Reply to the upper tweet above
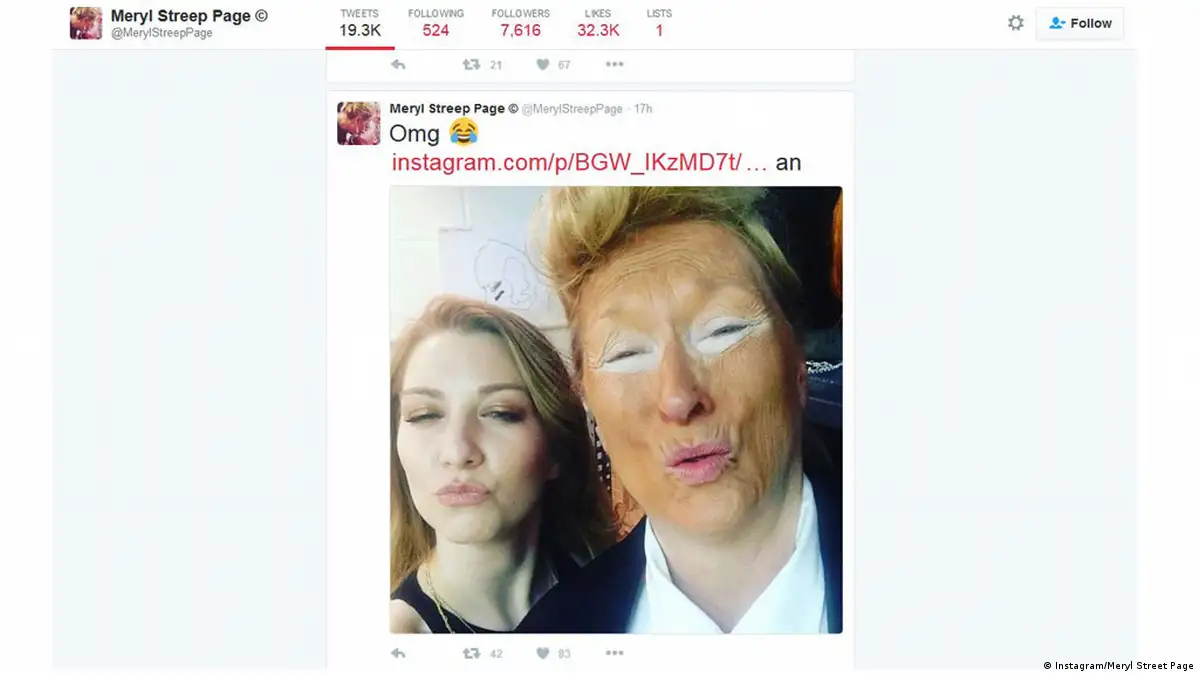The image size is (1199, 674). pos(398,65)
